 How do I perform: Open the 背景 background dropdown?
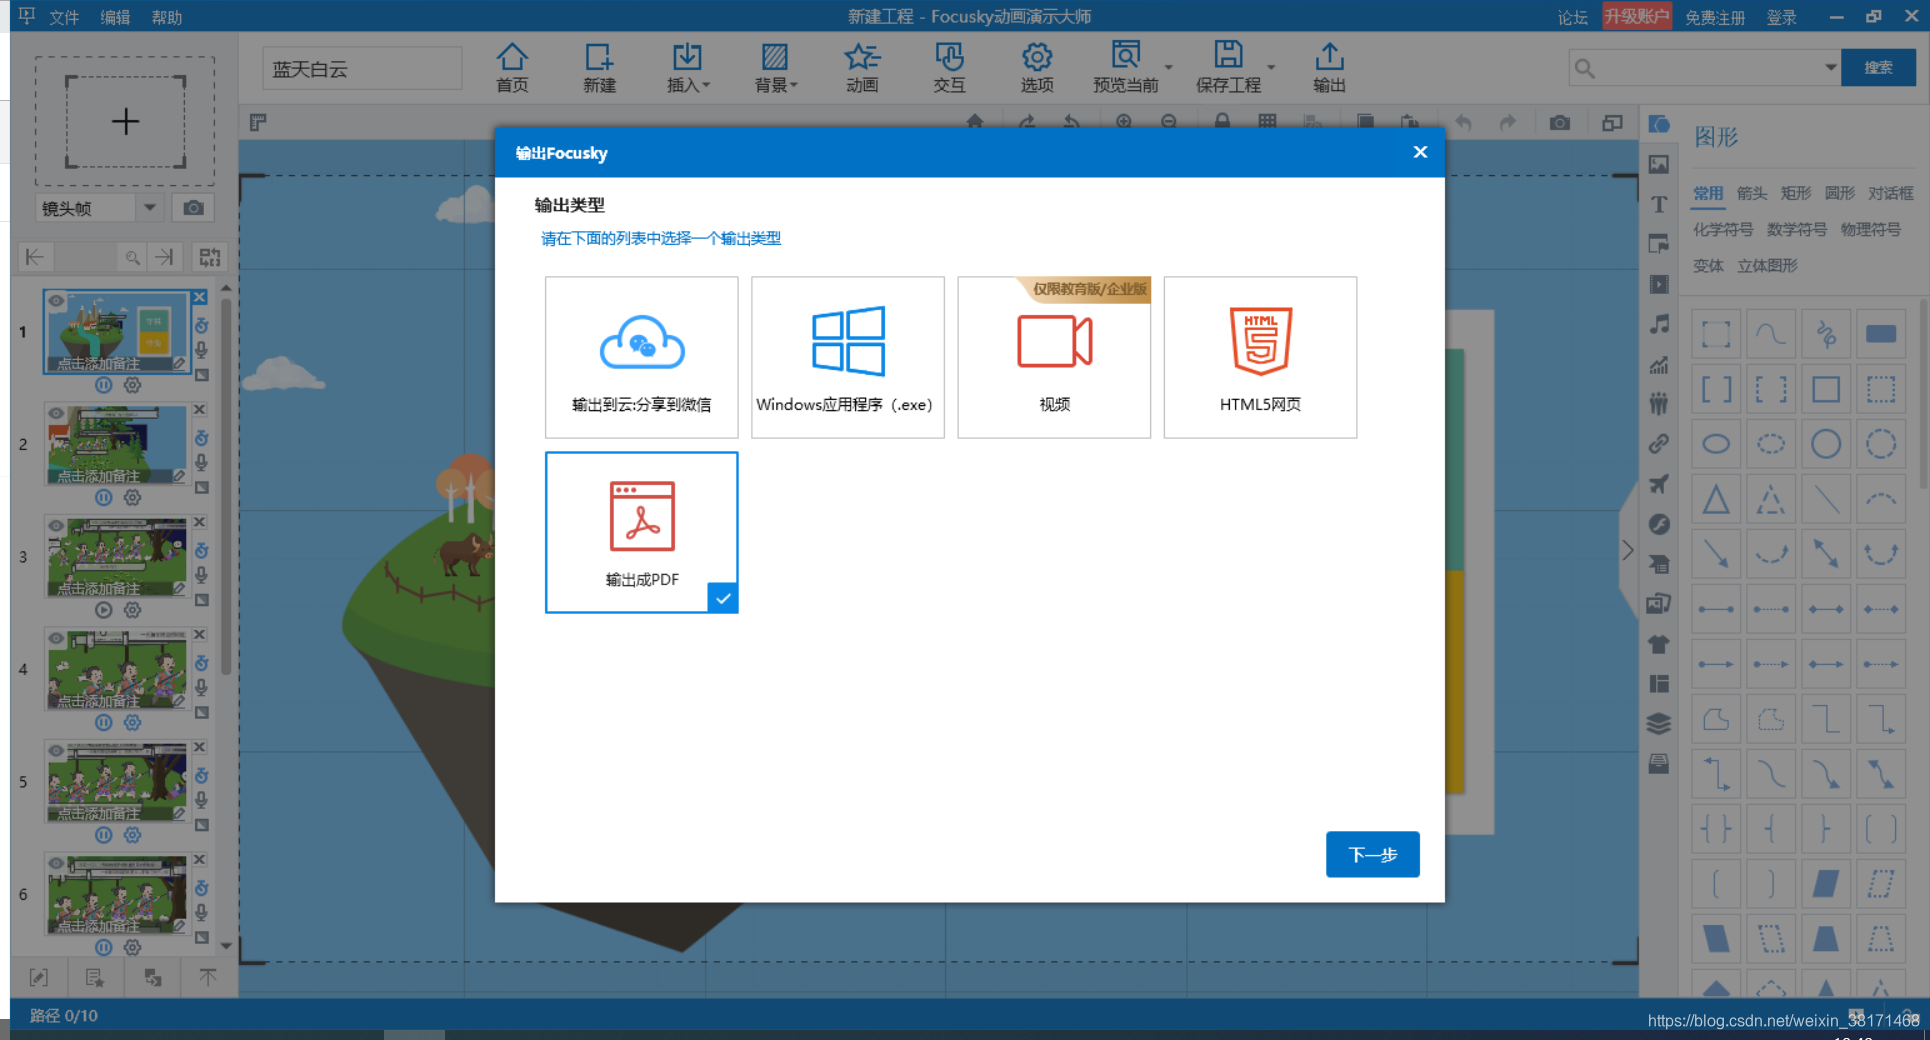pos(775,68)
